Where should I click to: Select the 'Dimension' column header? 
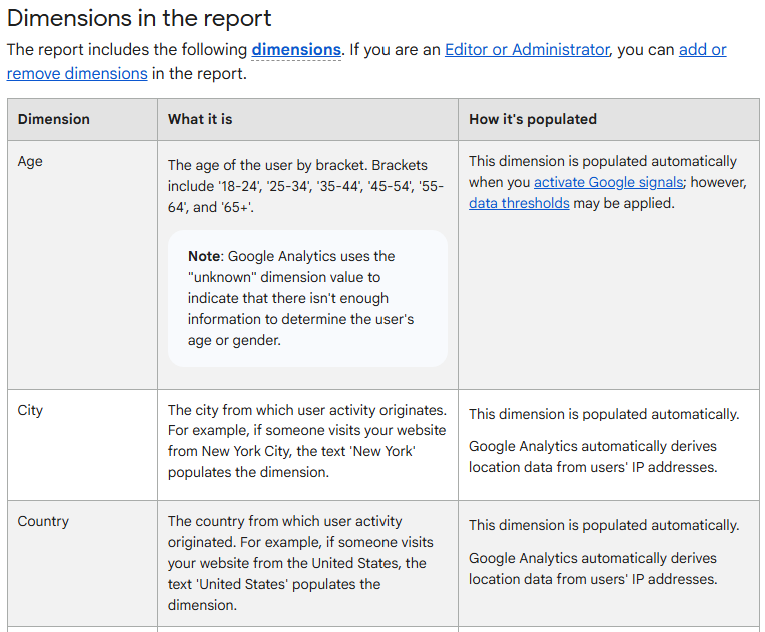[54, 119]
